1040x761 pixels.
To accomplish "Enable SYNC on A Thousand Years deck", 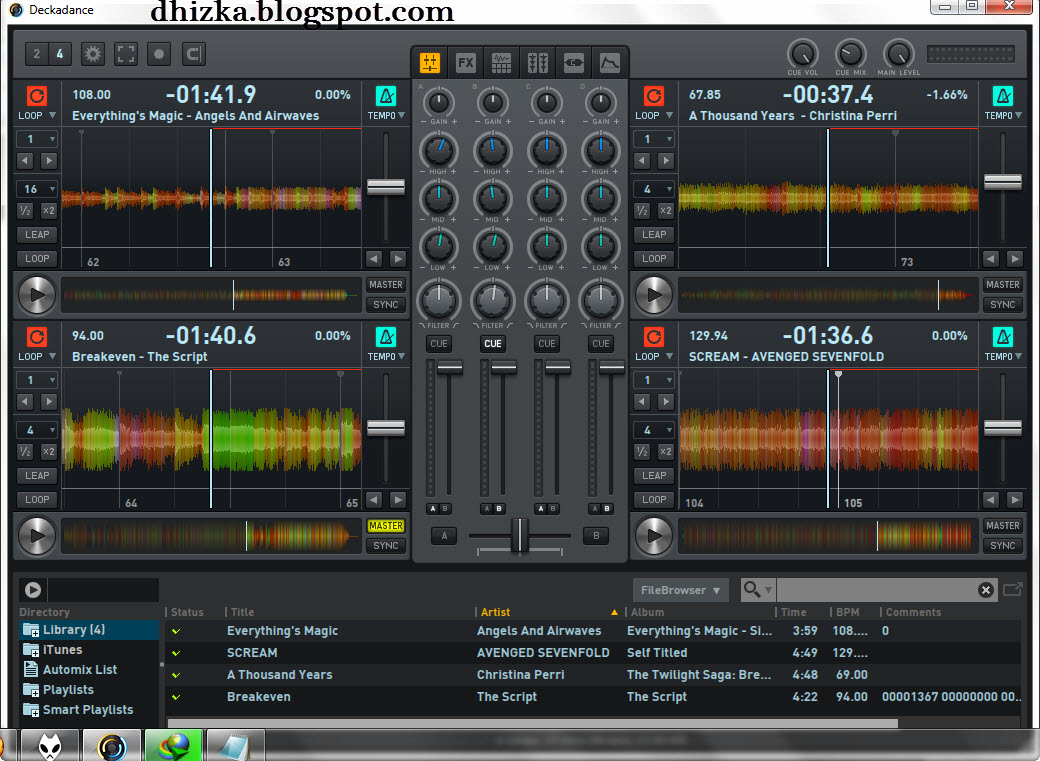I will (x=1003, y=305).
